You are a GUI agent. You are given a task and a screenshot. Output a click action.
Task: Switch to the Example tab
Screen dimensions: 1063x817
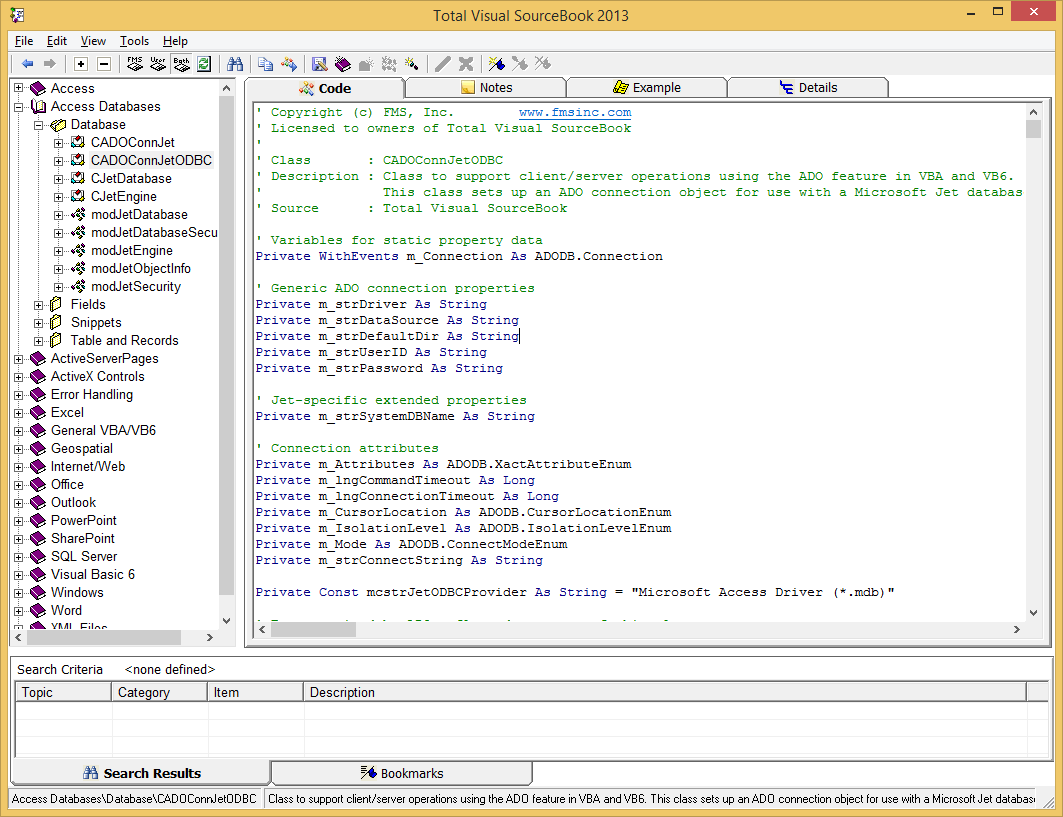coord(647,87)
